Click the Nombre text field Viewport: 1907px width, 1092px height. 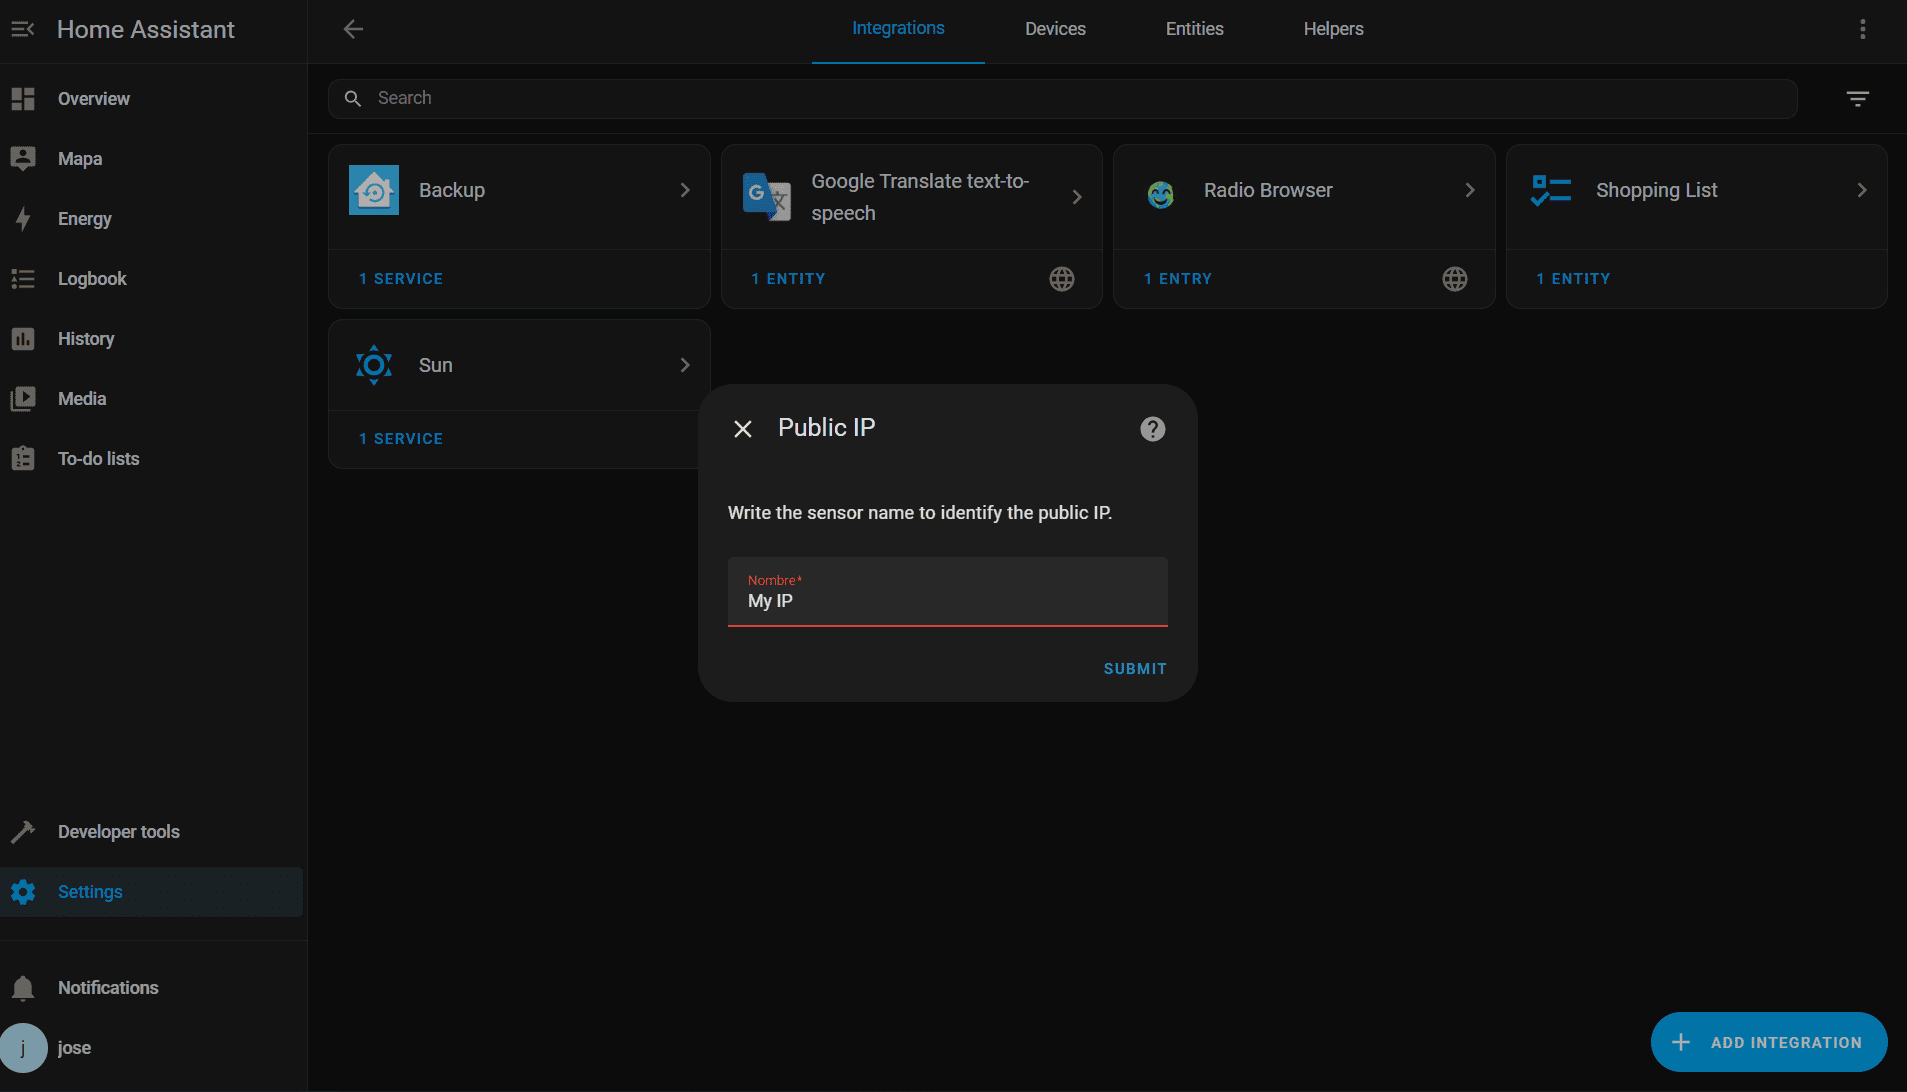[x=947, y=601]
